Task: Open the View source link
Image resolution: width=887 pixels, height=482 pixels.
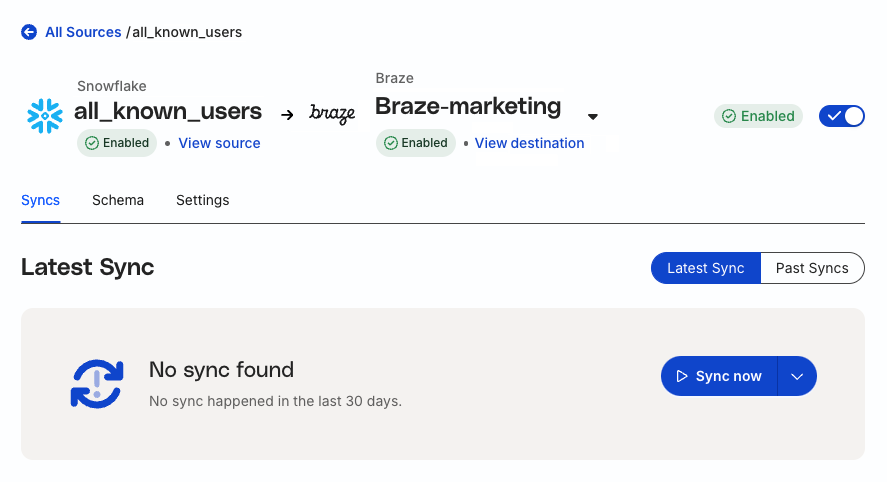Action: point(219,143)
